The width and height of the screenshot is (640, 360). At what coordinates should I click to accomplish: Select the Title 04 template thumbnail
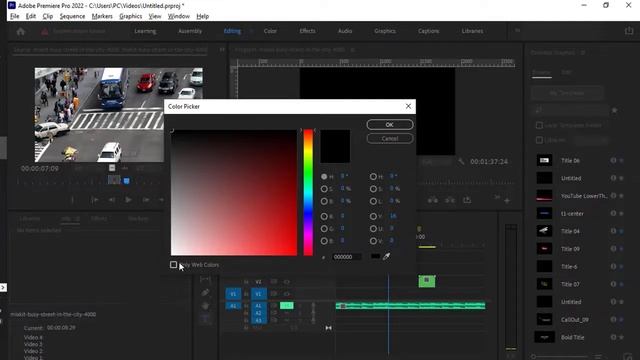(544, 231)
